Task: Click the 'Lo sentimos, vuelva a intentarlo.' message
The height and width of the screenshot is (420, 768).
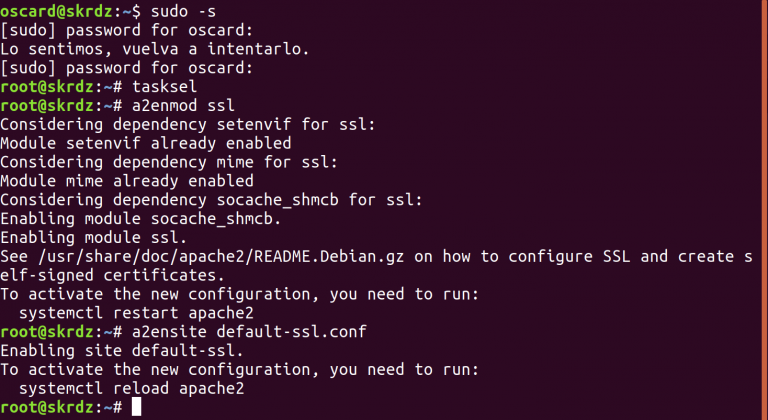Action: (x=155, y=49)
